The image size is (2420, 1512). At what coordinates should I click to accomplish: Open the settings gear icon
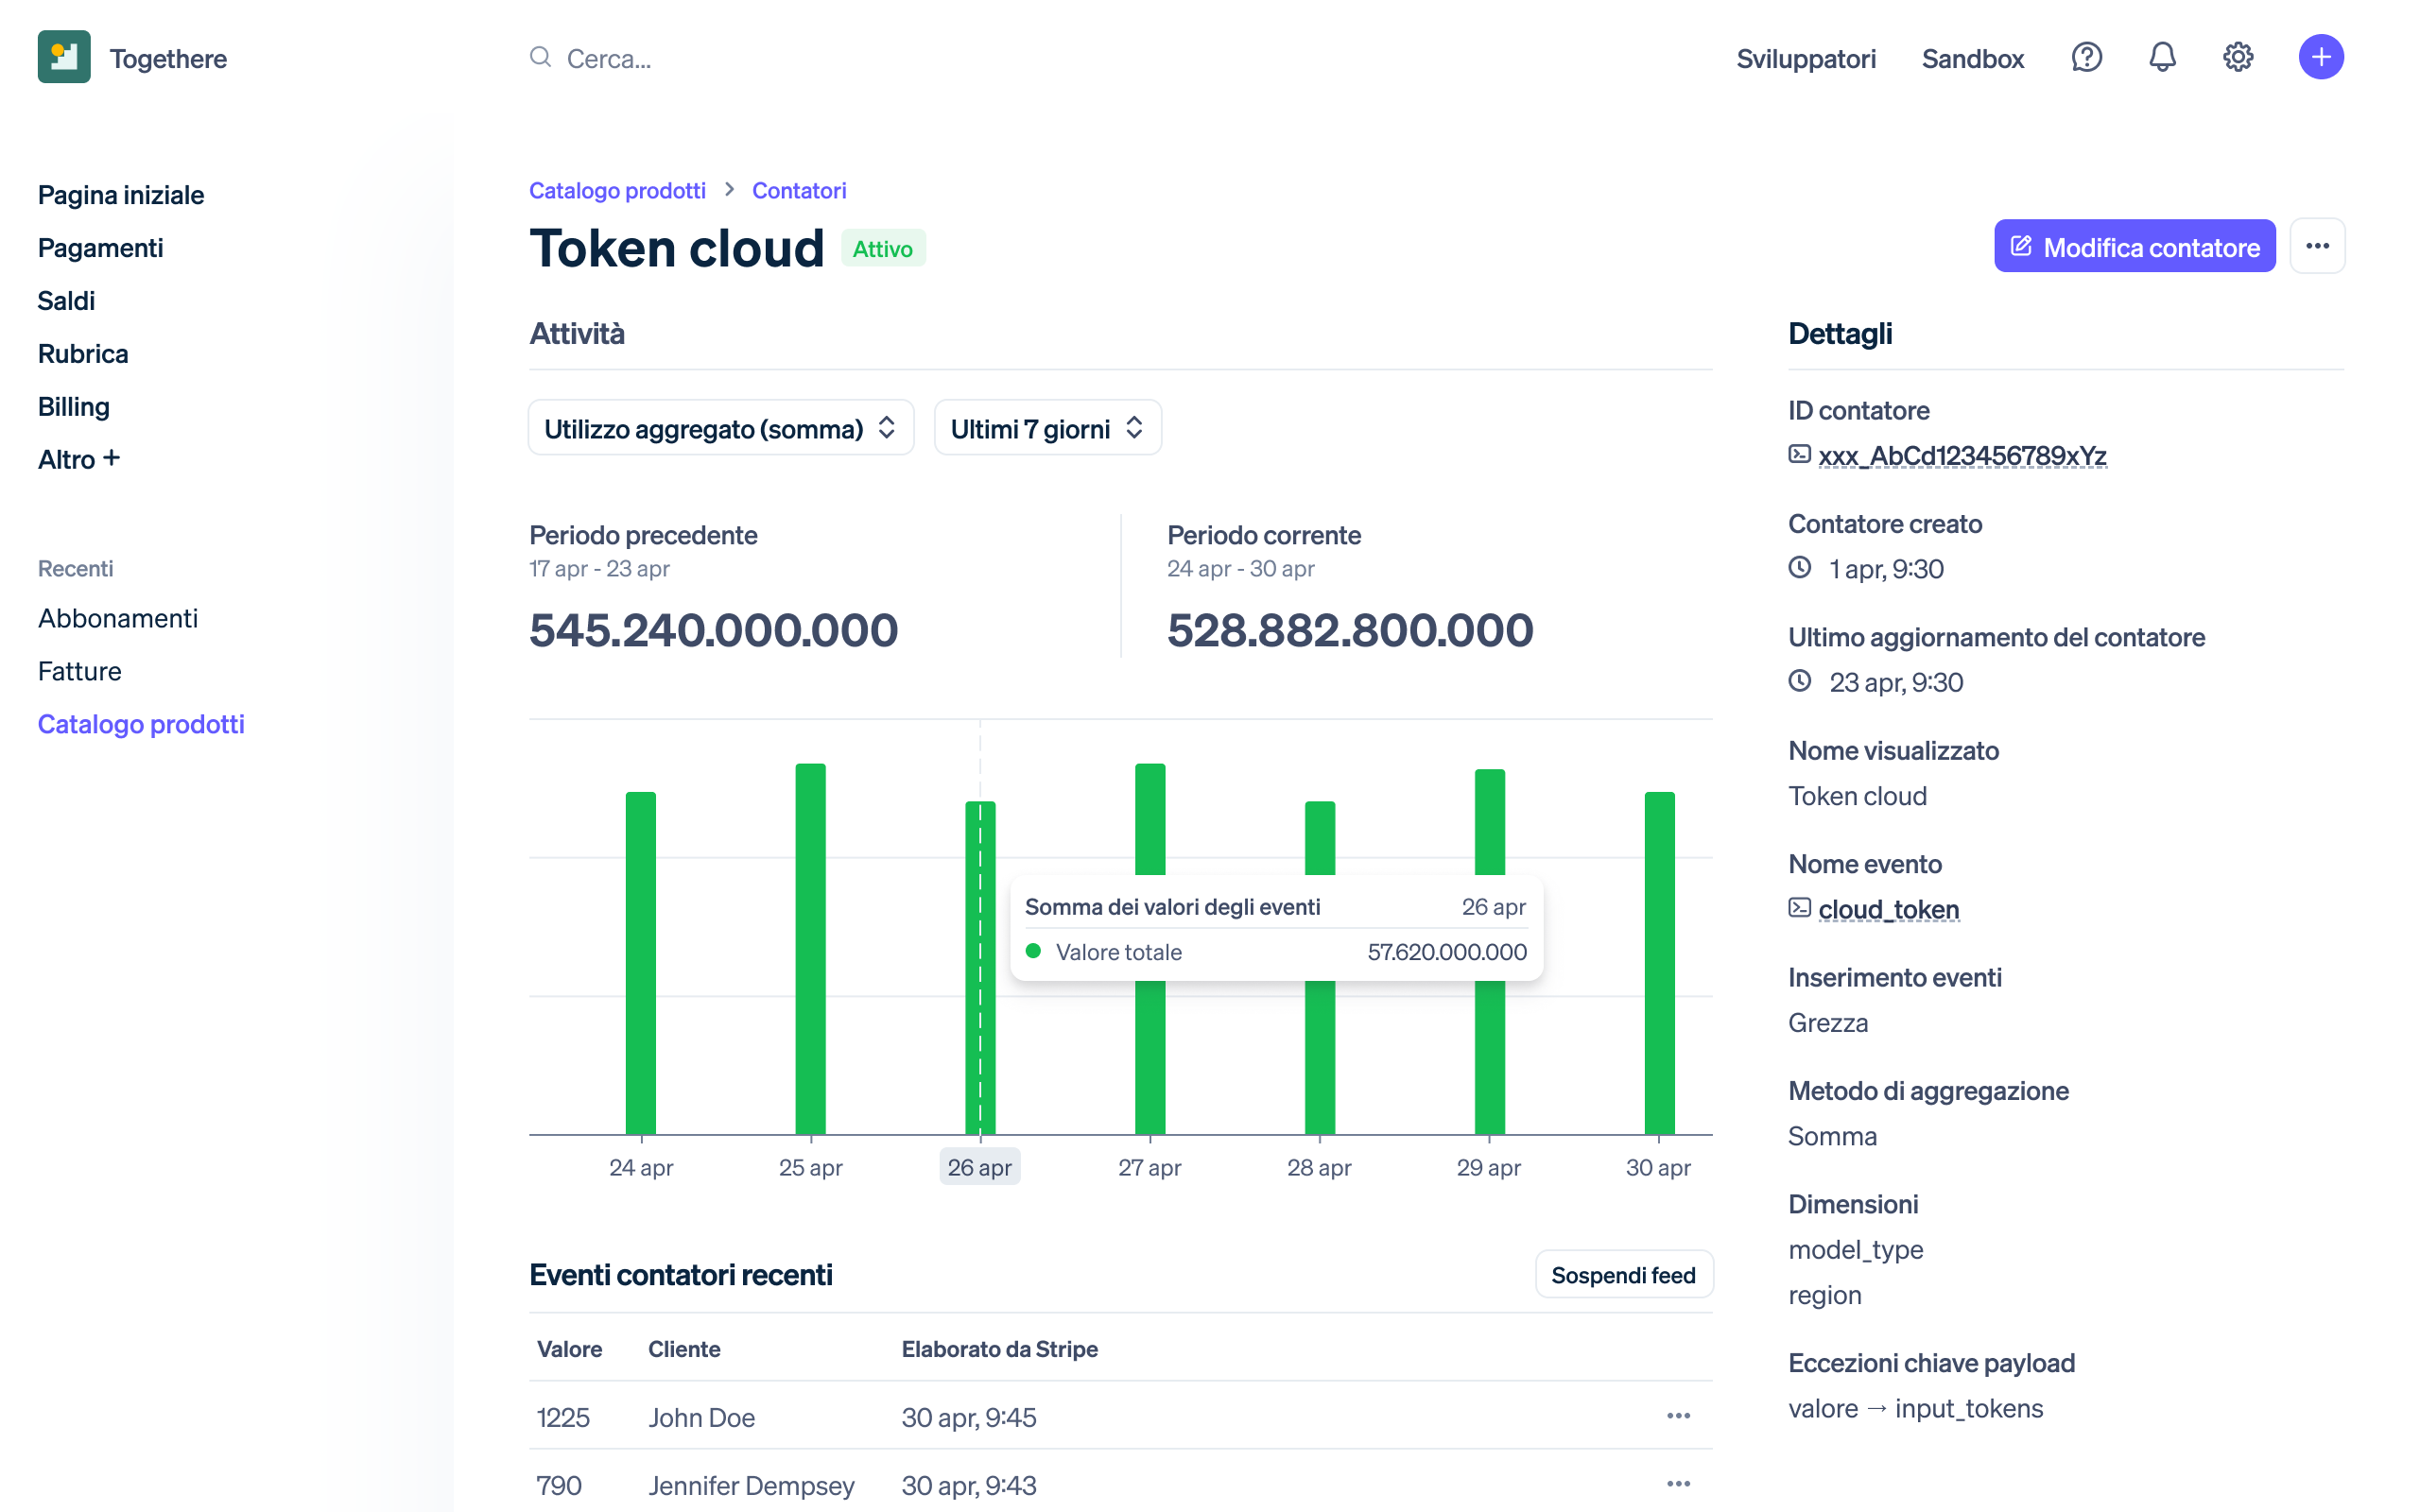point(2238,57)
